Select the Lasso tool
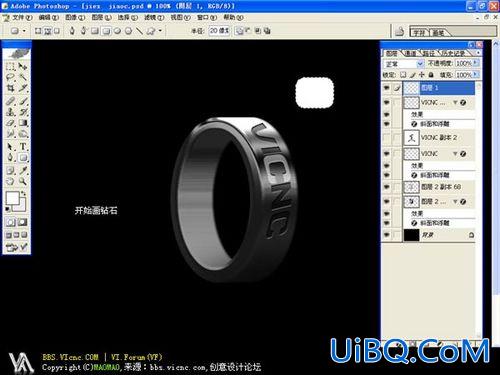 coord(10,77)
